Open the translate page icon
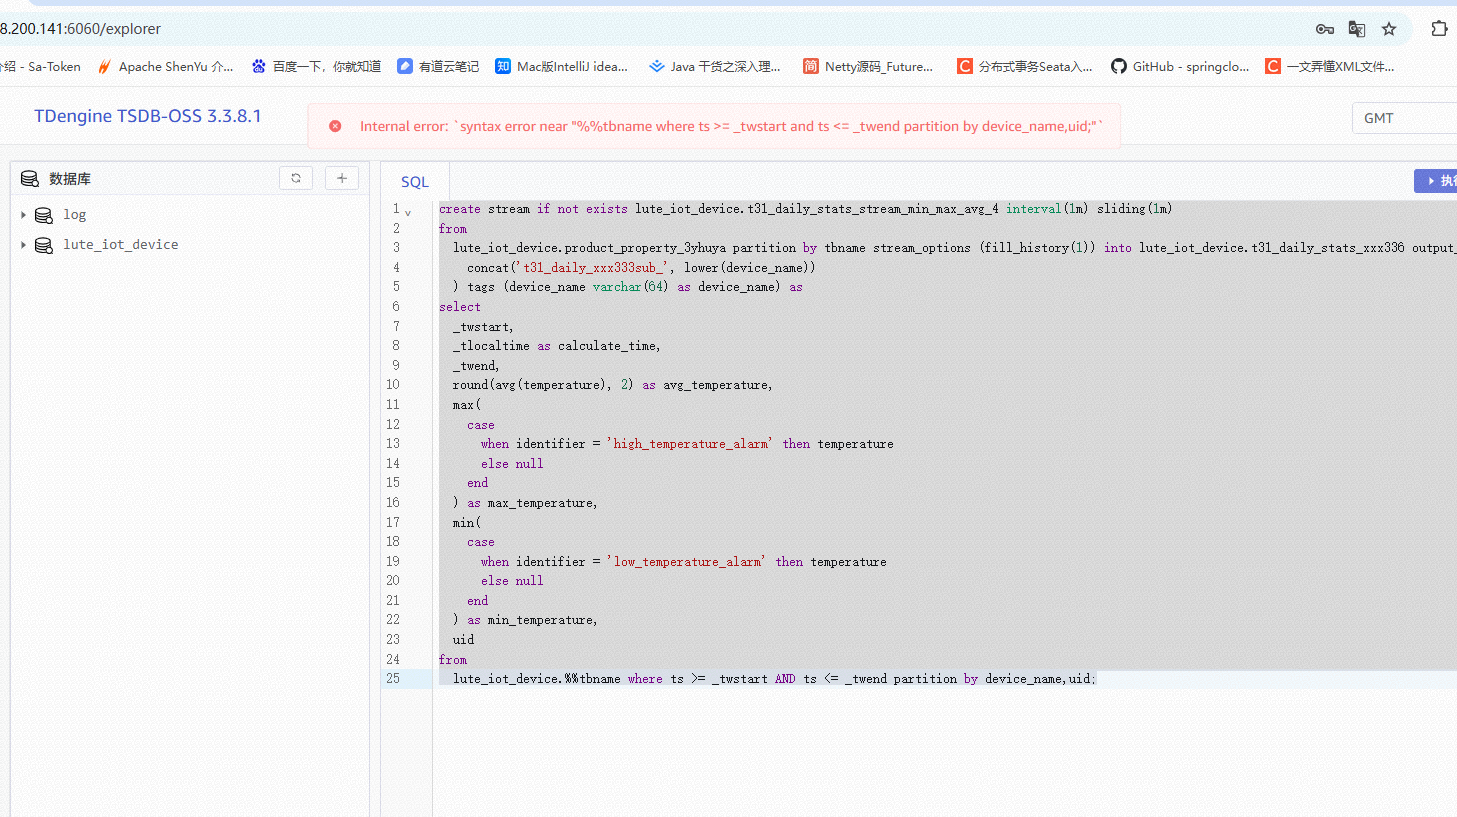 [1357, 29]
